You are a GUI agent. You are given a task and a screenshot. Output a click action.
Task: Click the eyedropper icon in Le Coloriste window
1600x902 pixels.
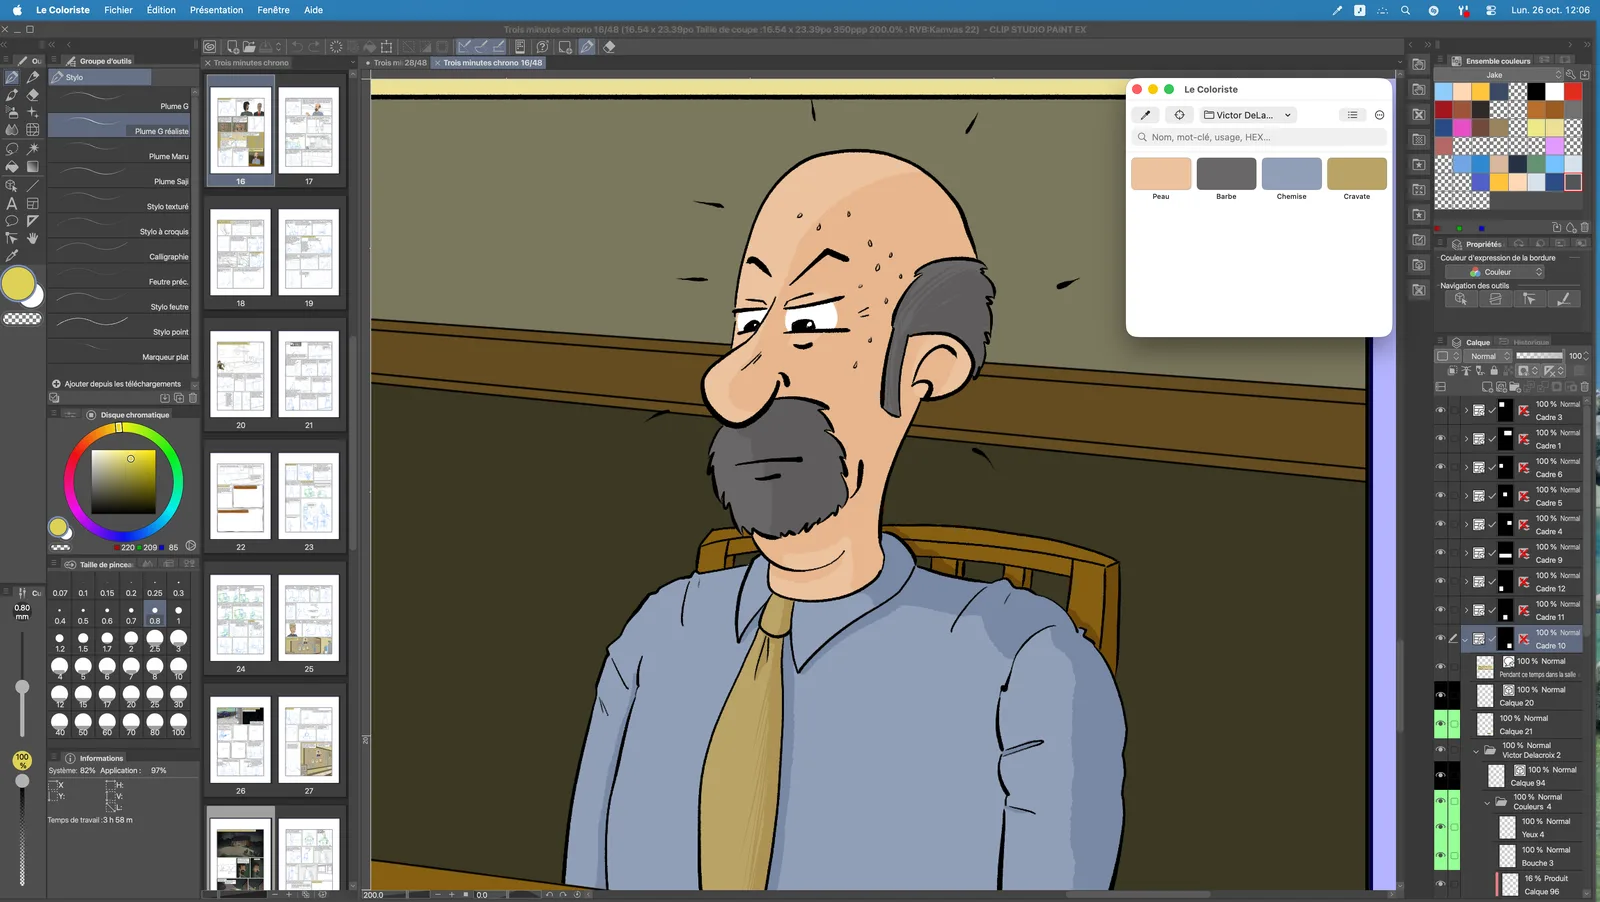1146,115
